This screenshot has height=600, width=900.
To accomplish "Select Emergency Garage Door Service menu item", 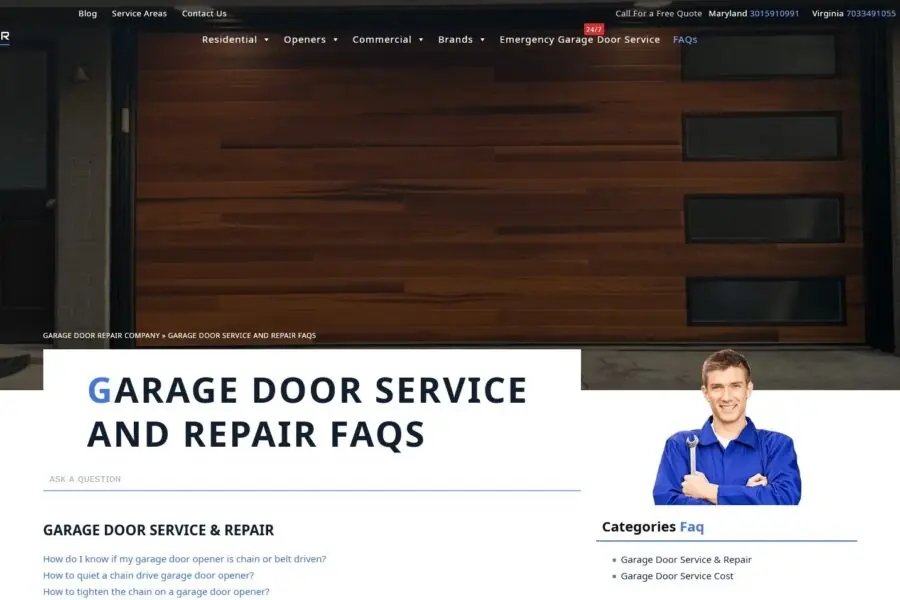I will click(579, 40).
